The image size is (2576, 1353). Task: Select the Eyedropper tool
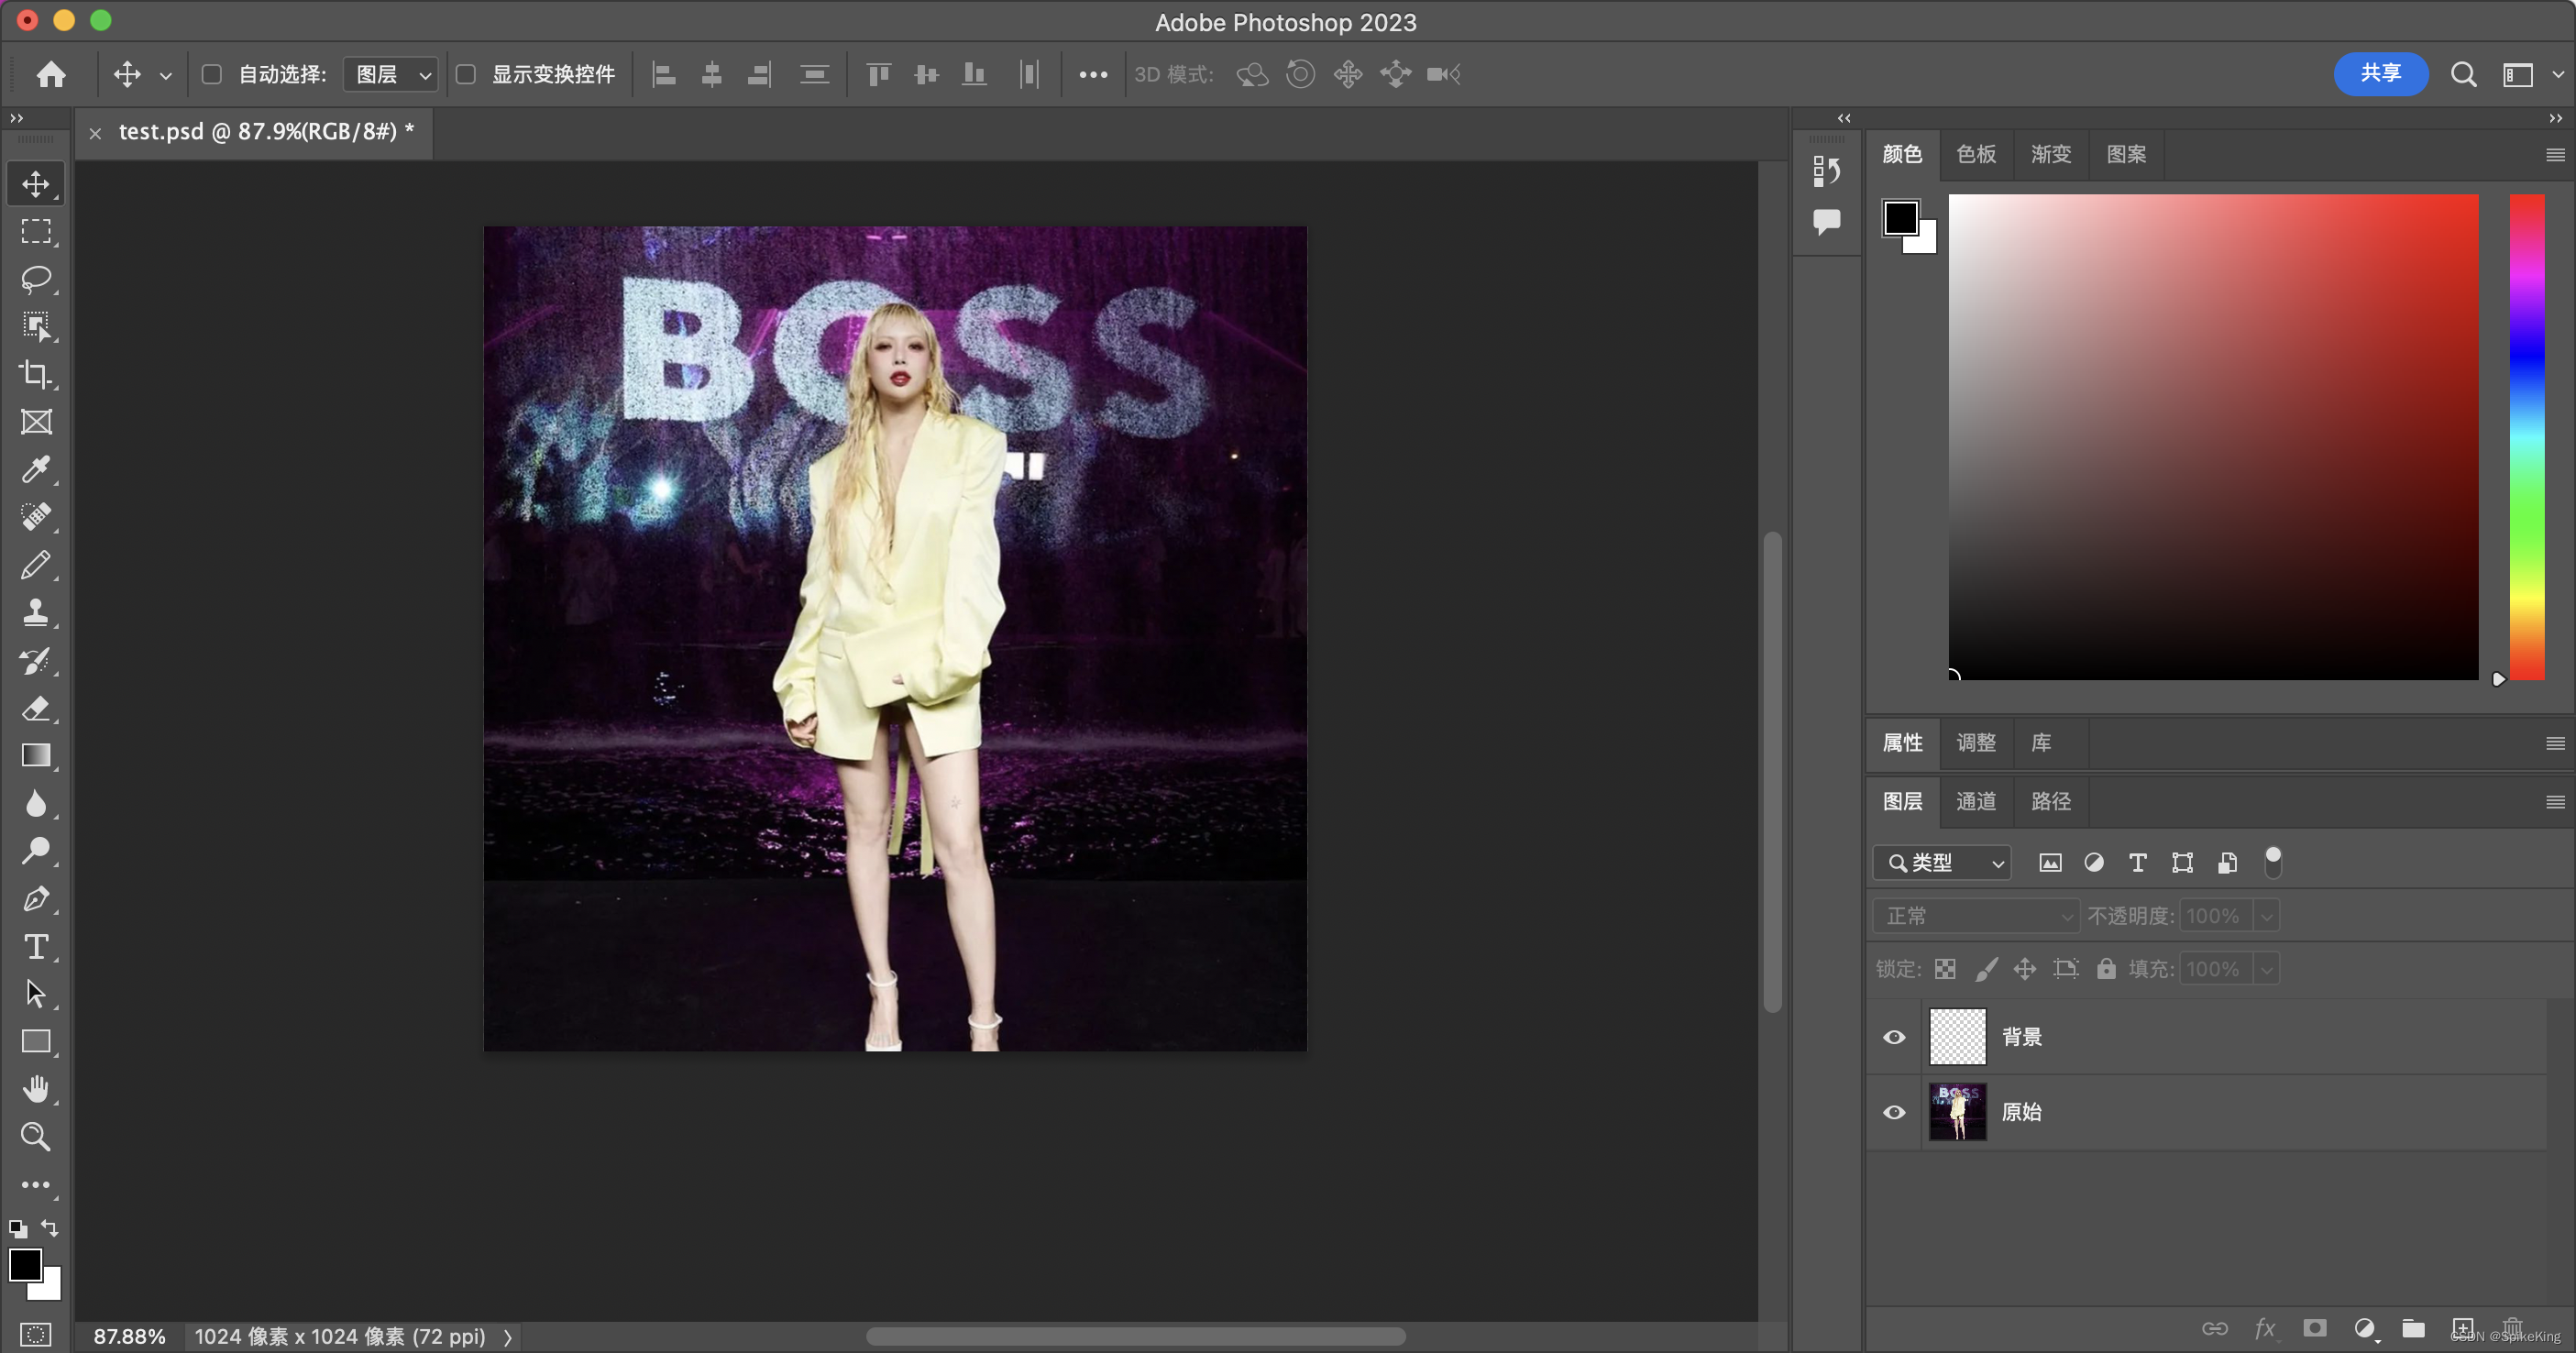[x=36, y=469]
